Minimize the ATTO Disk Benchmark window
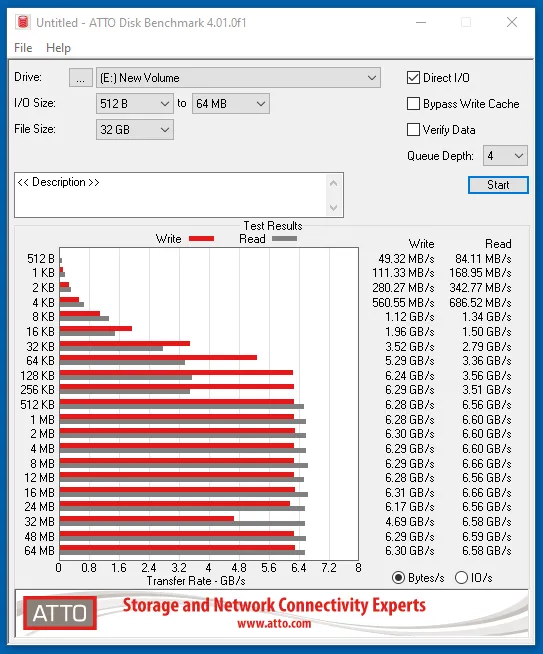 [421, 22]
